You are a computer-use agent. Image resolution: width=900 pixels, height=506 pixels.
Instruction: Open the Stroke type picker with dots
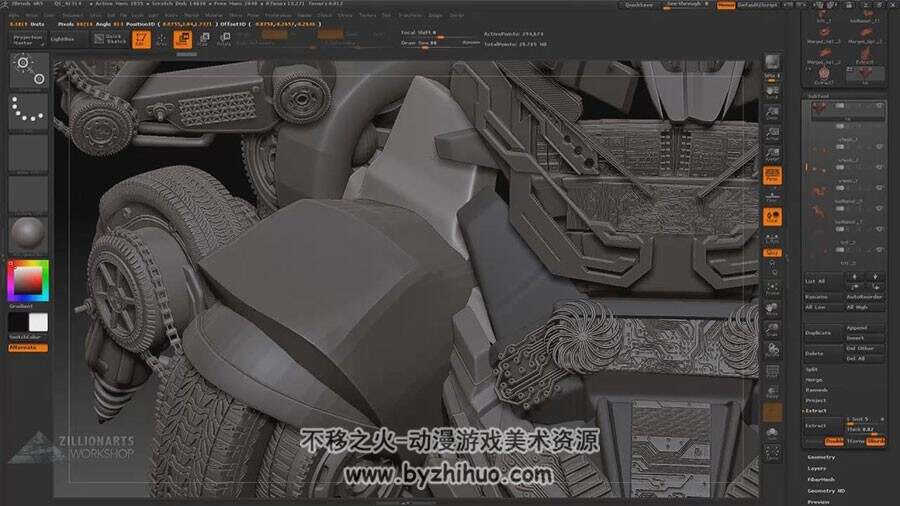click(28, 110)
